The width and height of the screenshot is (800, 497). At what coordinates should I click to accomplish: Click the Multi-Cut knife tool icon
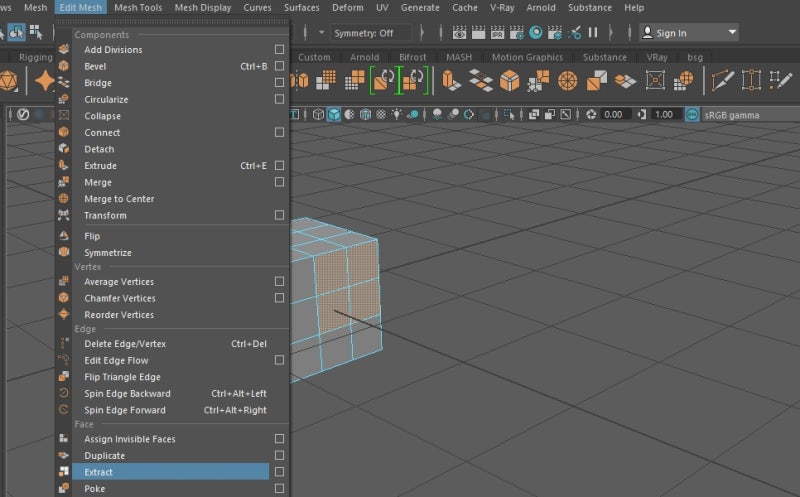[722, 81]
